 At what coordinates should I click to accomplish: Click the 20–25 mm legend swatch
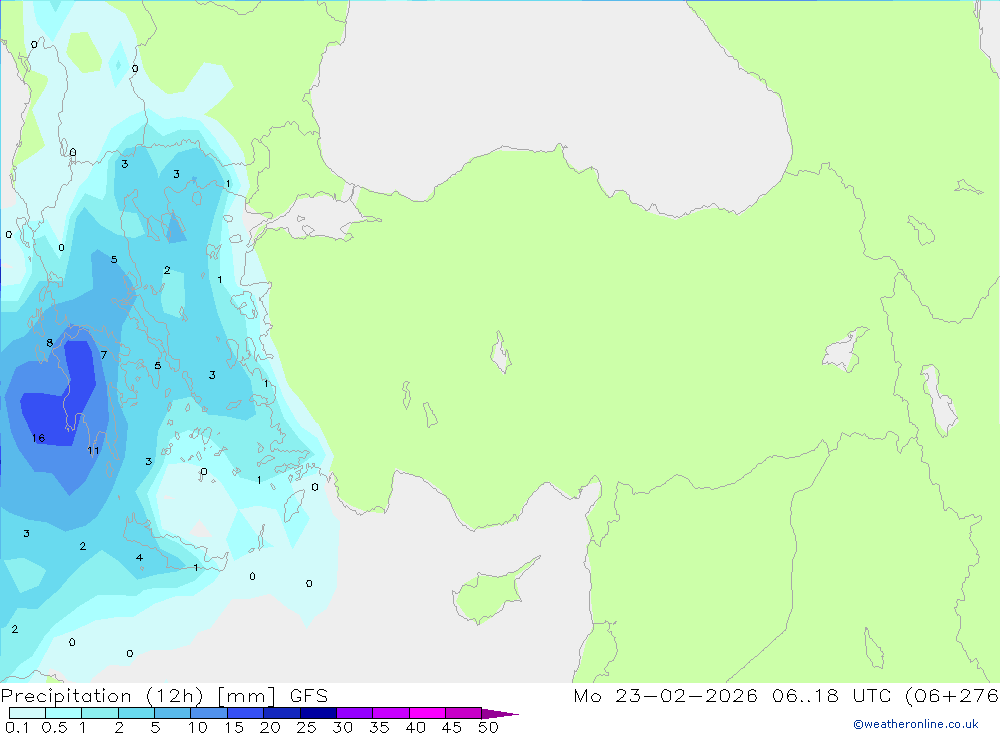pyautogui.click(x=281, y=713)
